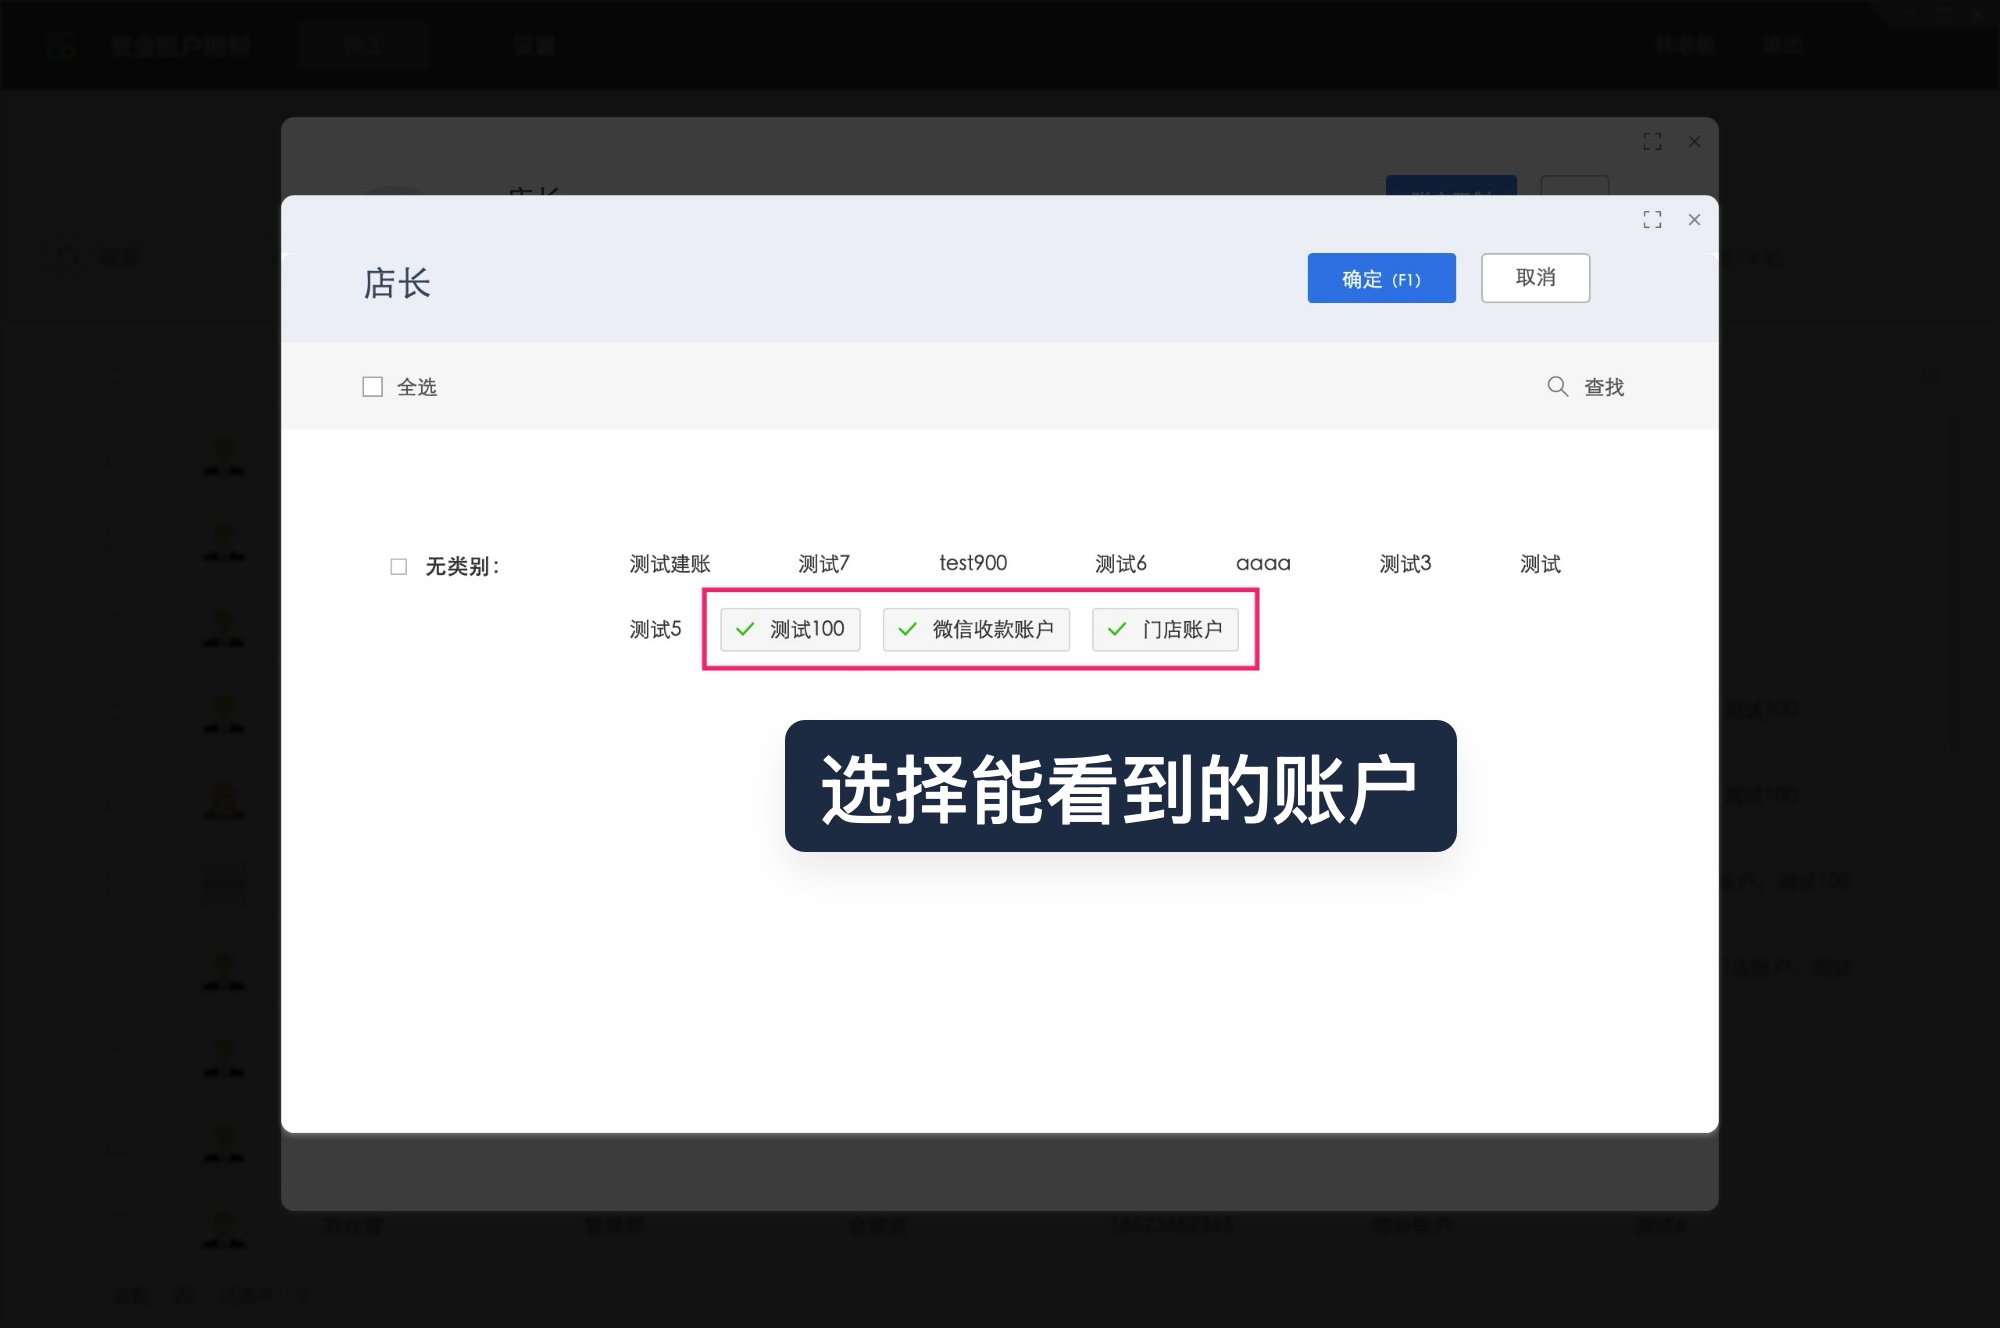The image size is (2000, 1328).
Task: Click the green checkmark on 门店账户
Action: point(1117,630)
